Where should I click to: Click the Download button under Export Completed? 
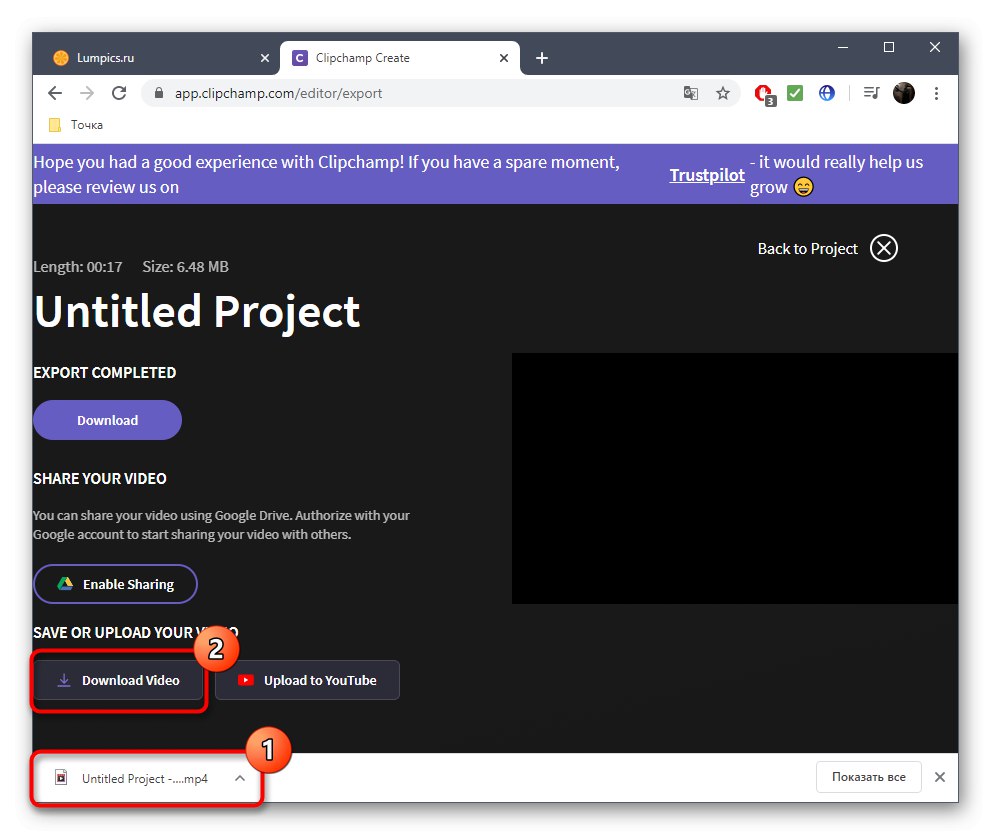[106, 420]
